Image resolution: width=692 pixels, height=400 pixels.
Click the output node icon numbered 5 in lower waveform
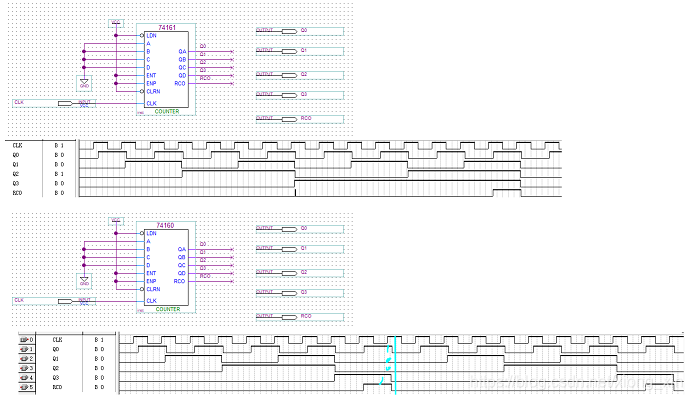(26, 387)
